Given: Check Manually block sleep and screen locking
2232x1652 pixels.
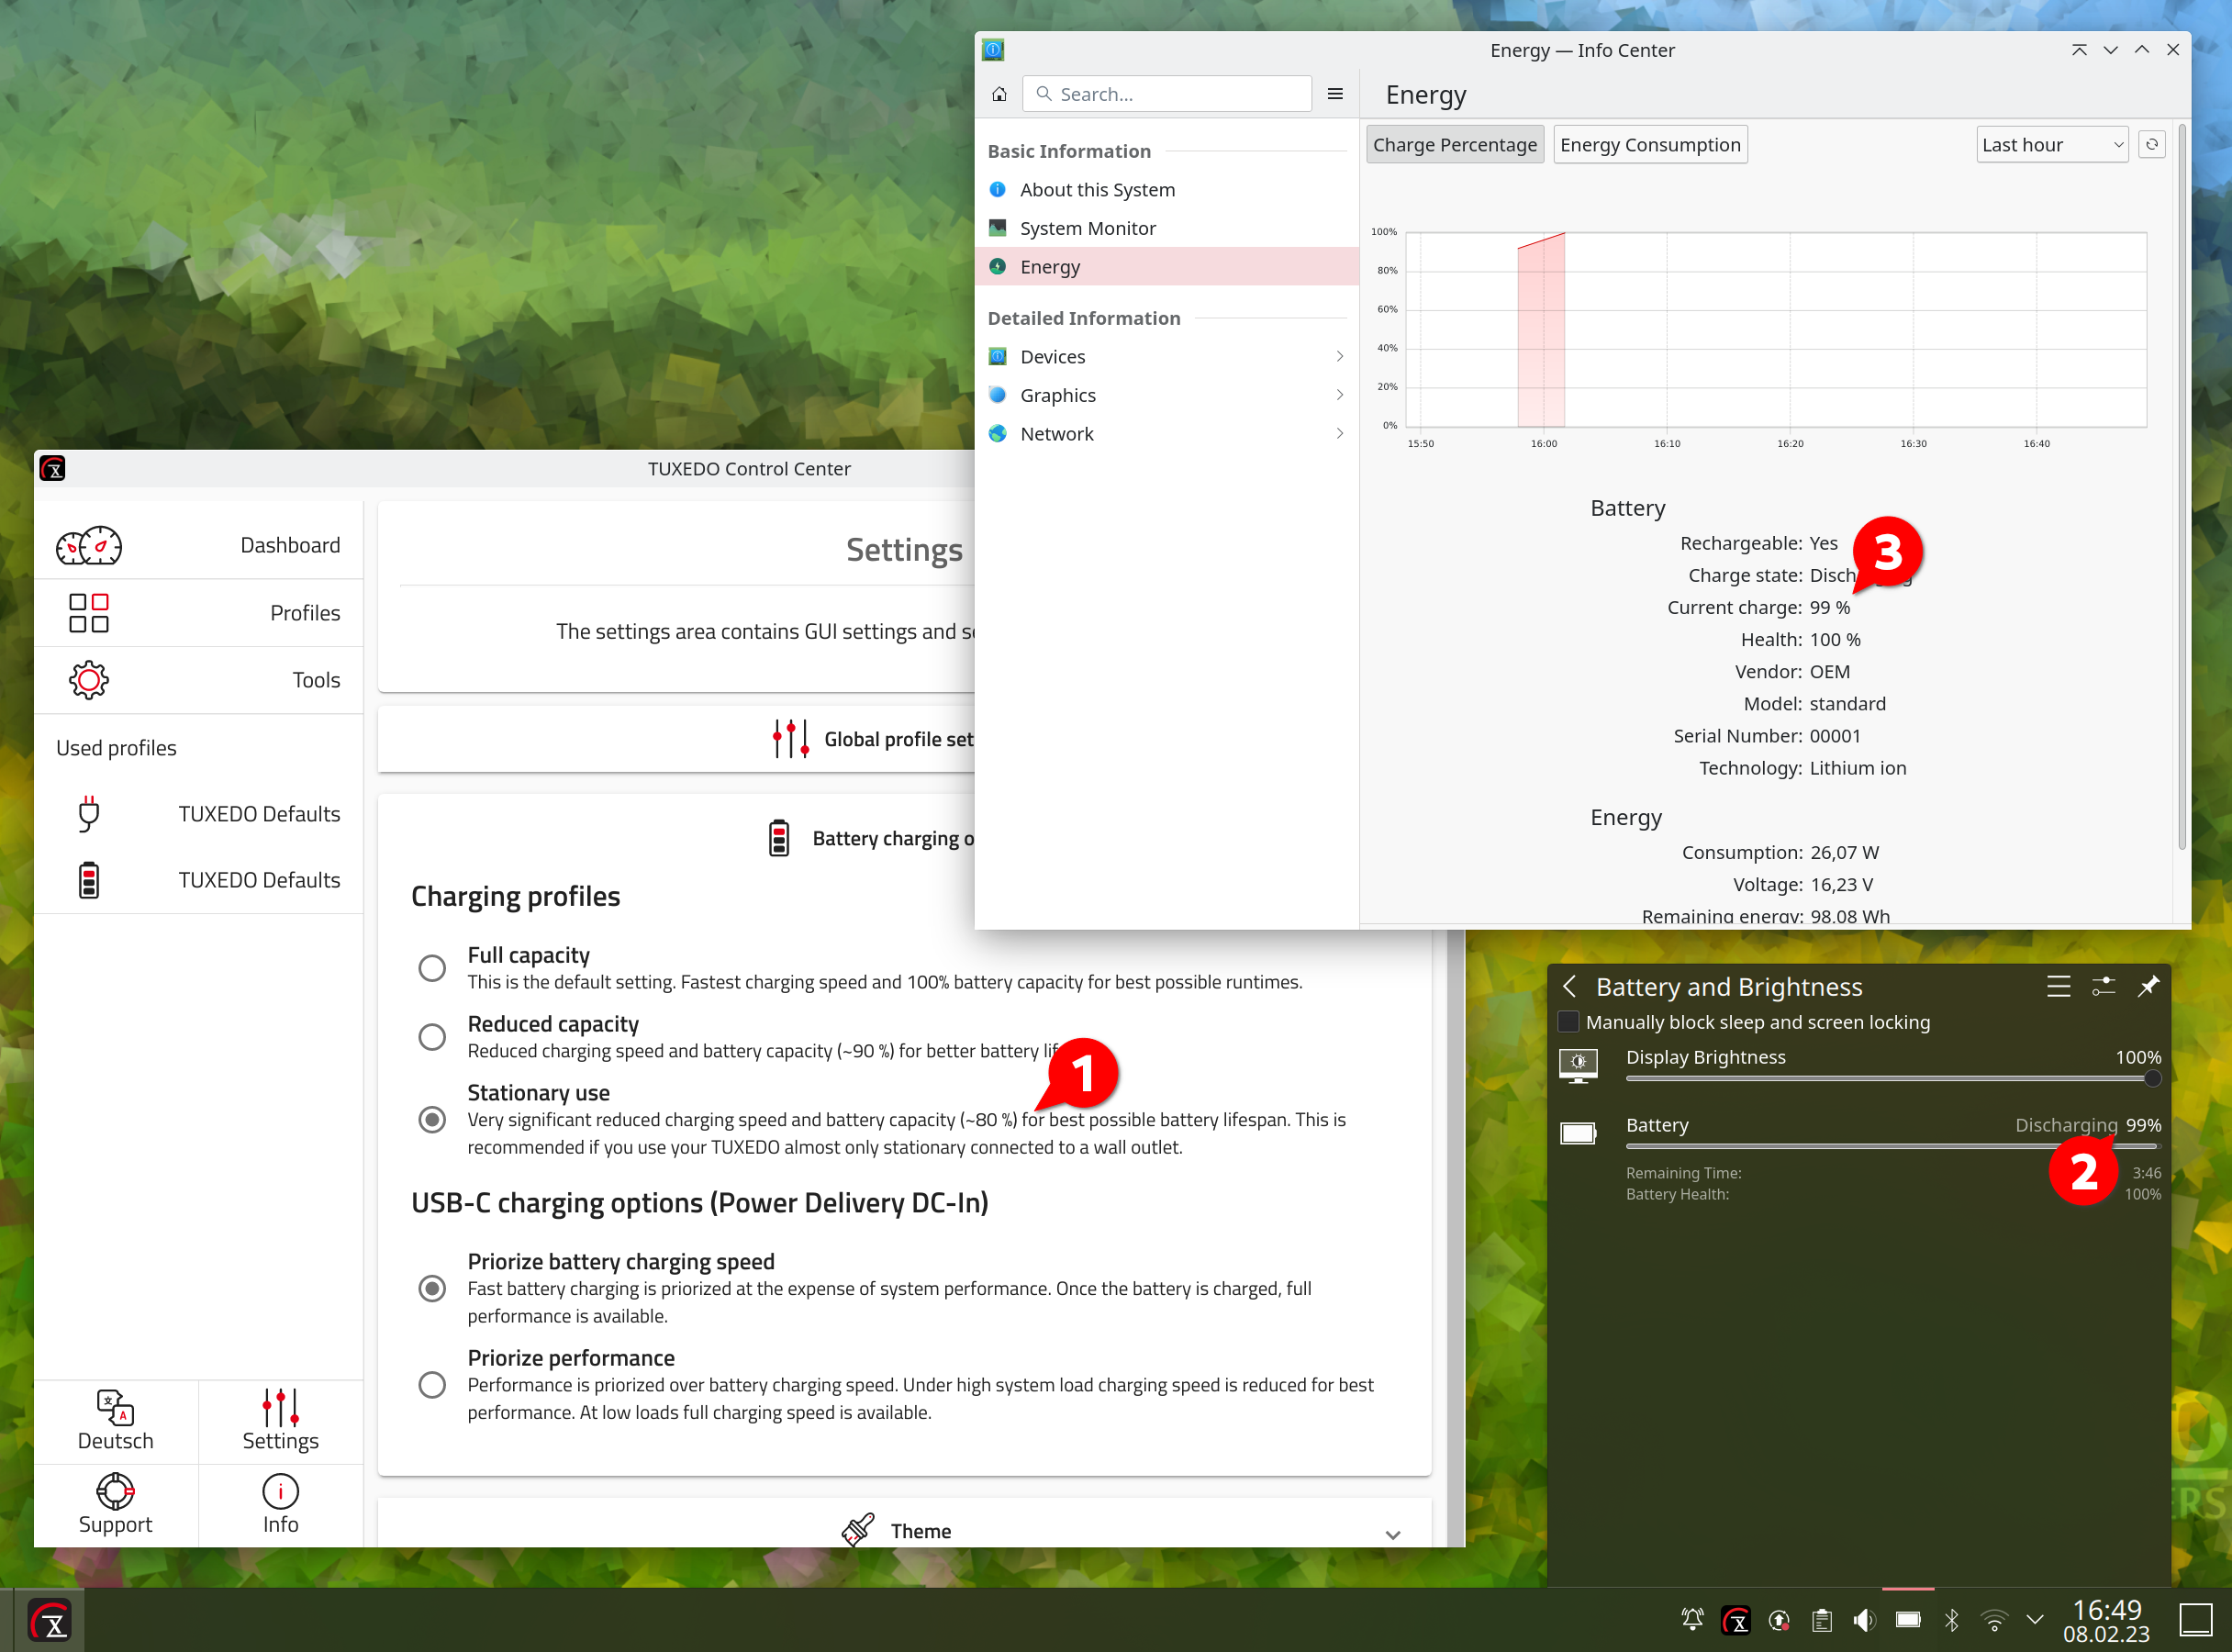Looking at the screenshot, I should (1569, 1022).
